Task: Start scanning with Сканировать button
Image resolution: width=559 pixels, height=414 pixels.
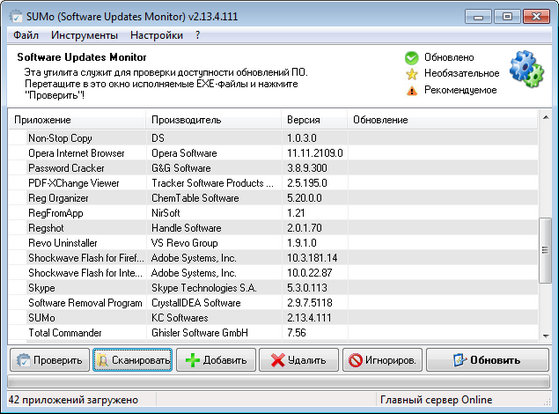Action: pos(133,360)
